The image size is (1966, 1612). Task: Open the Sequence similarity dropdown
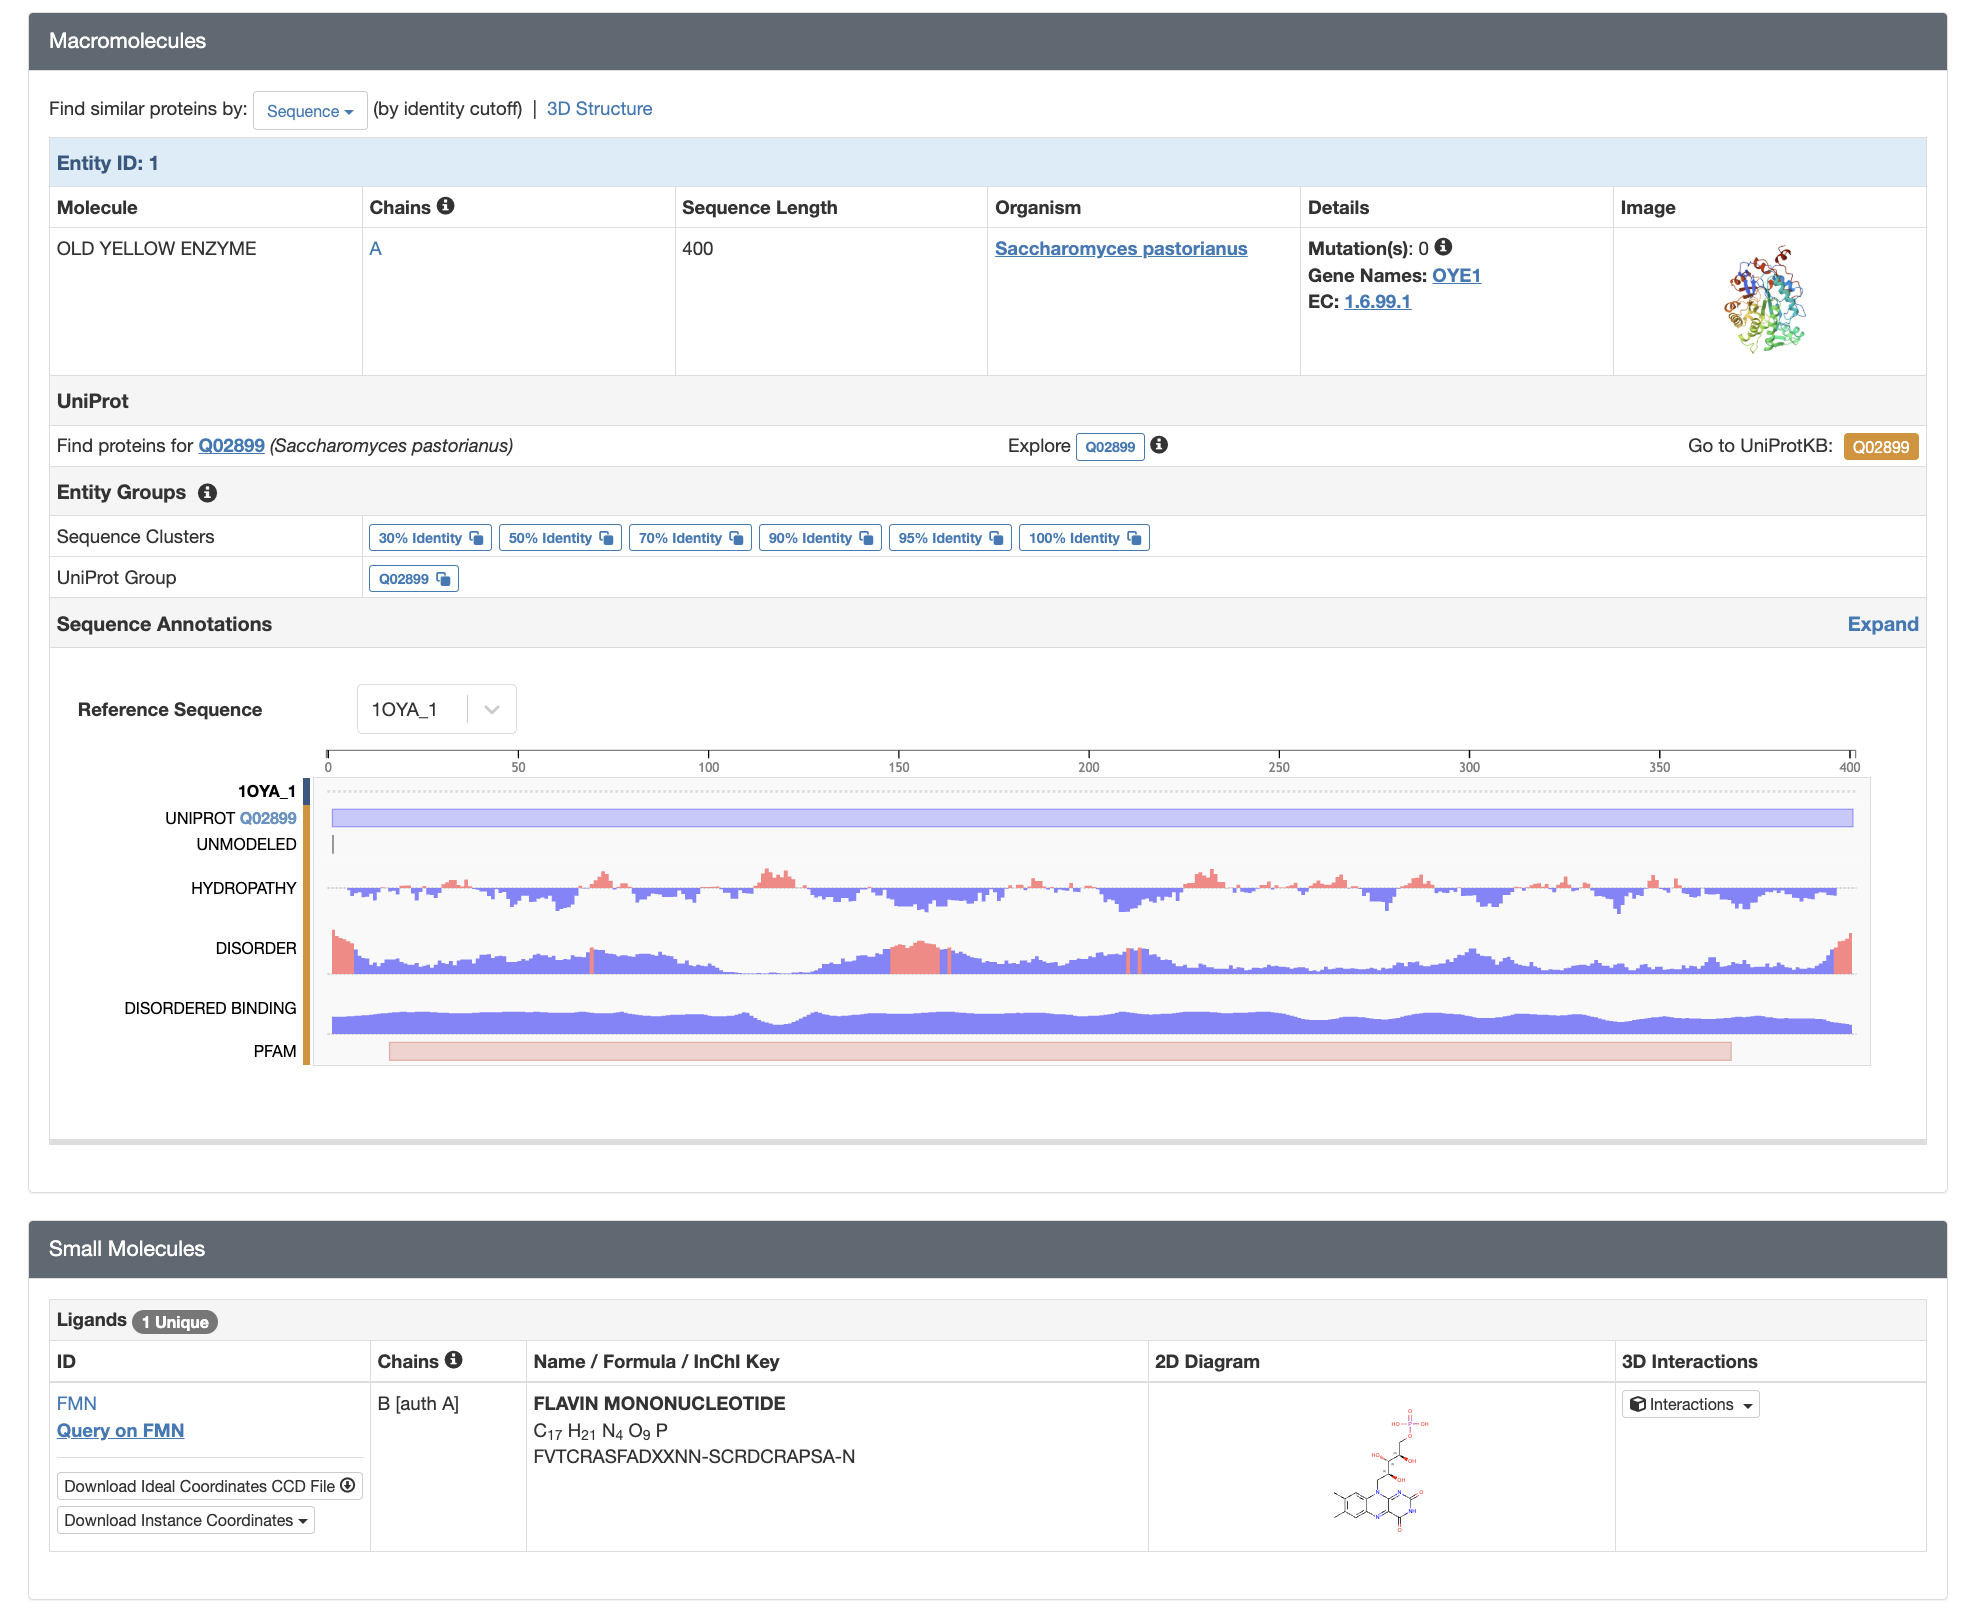point(310,111)
